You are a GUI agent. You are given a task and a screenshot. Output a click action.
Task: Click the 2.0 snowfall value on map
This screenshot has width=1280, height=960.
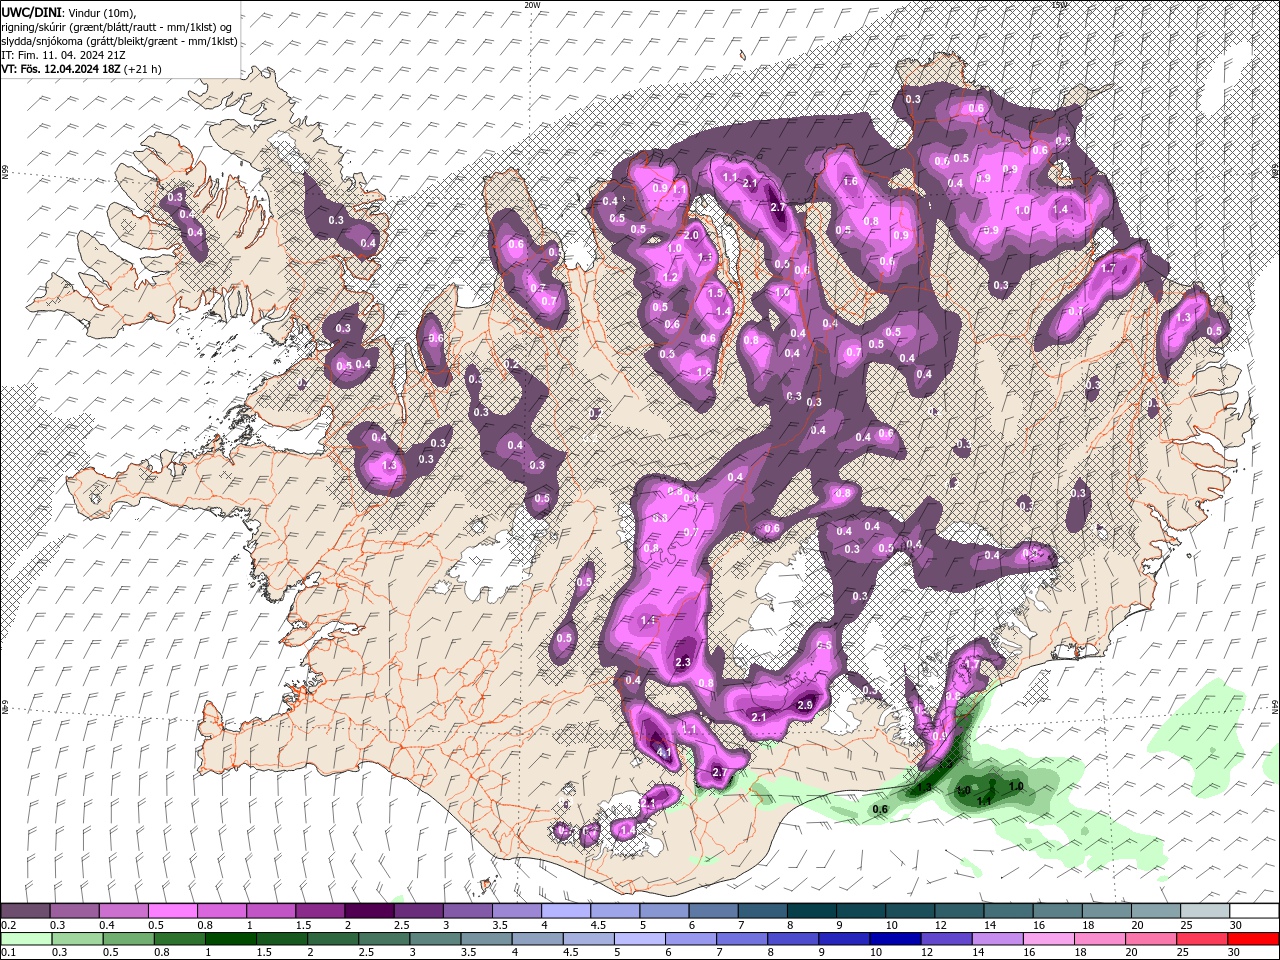[691, 235]
